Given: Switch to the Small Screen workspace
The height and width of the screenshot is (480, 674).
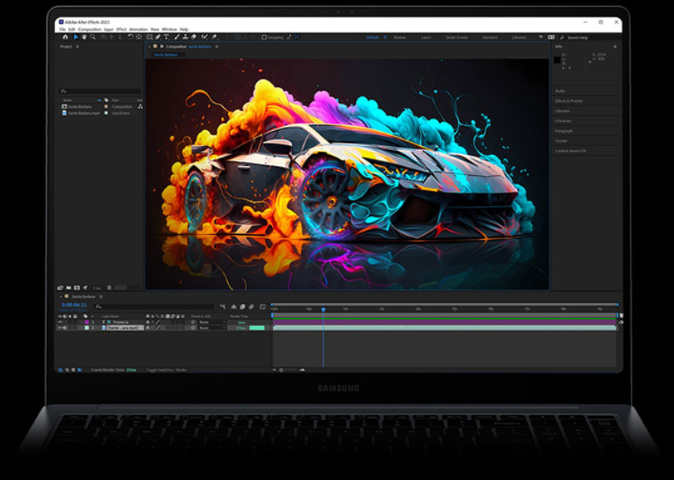Looking at the screenshot, I should pos(456,37).
